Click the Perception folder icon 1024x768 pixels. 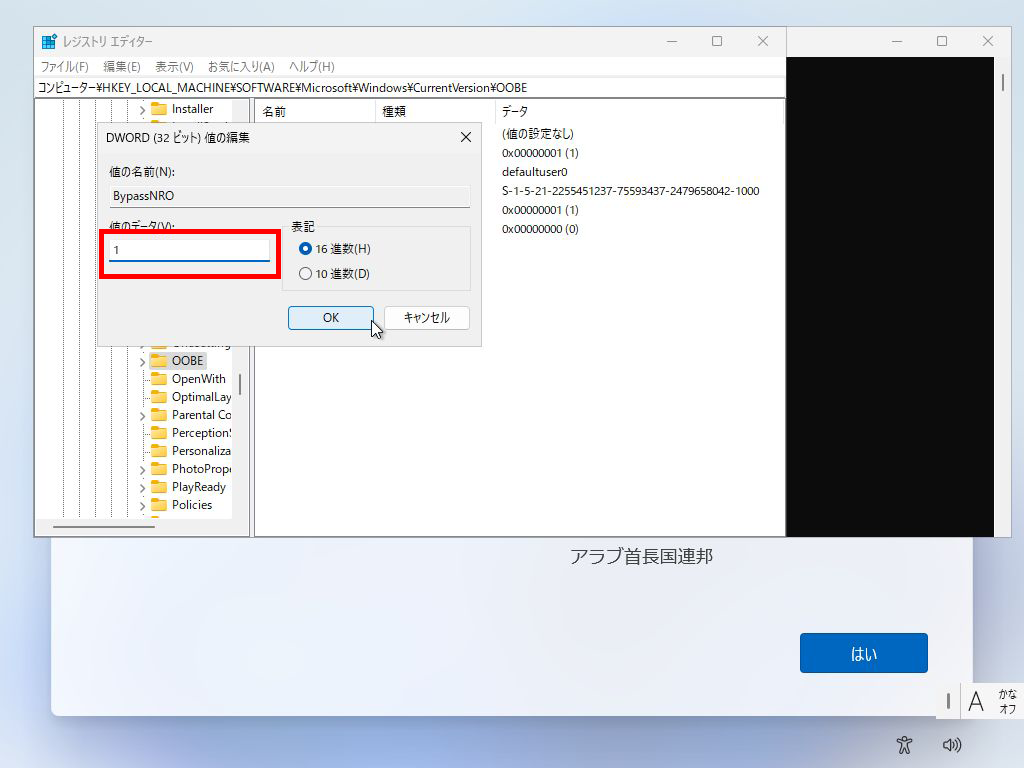pos(159,432)
